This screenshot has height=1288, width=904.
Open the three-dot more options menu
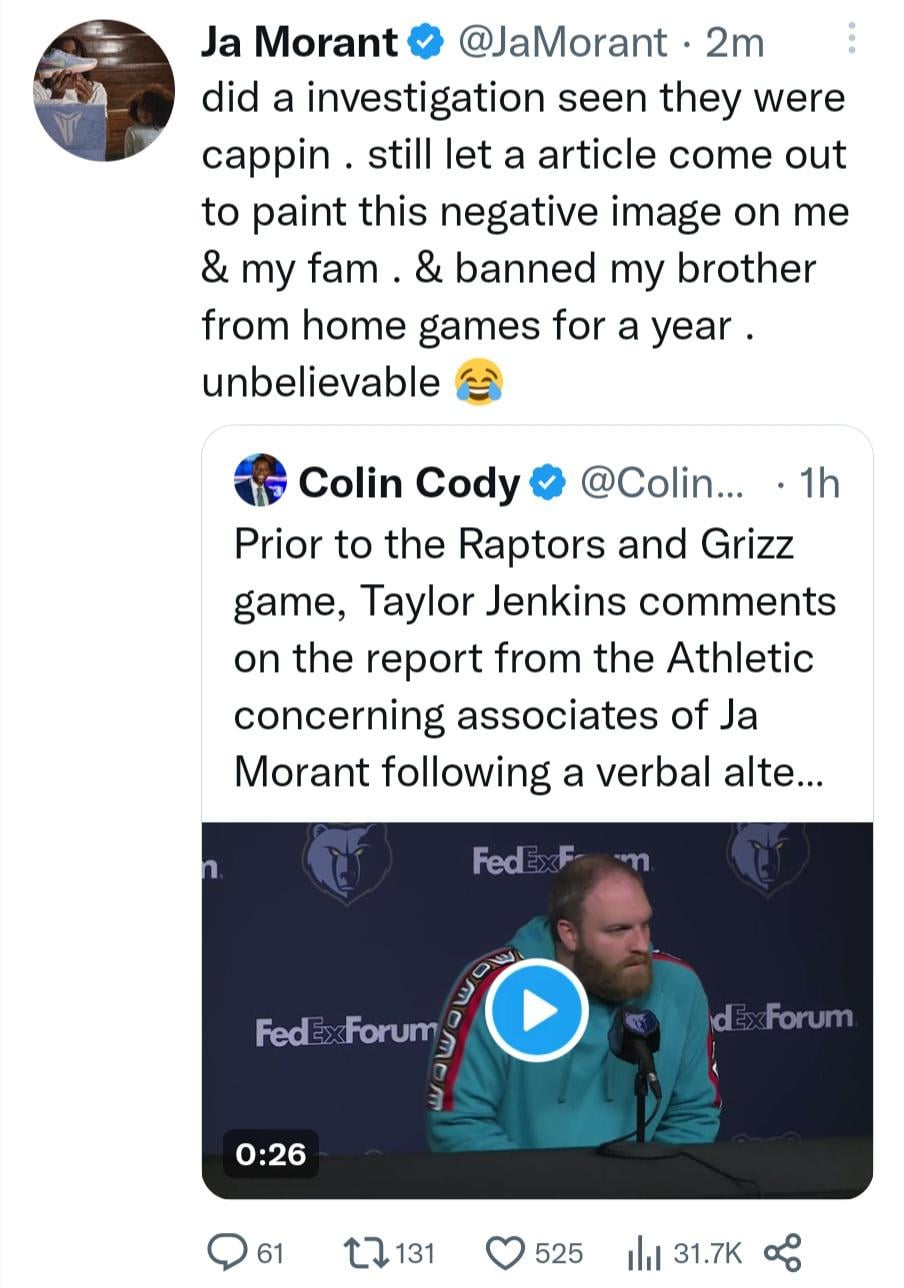tap(851, 38)
